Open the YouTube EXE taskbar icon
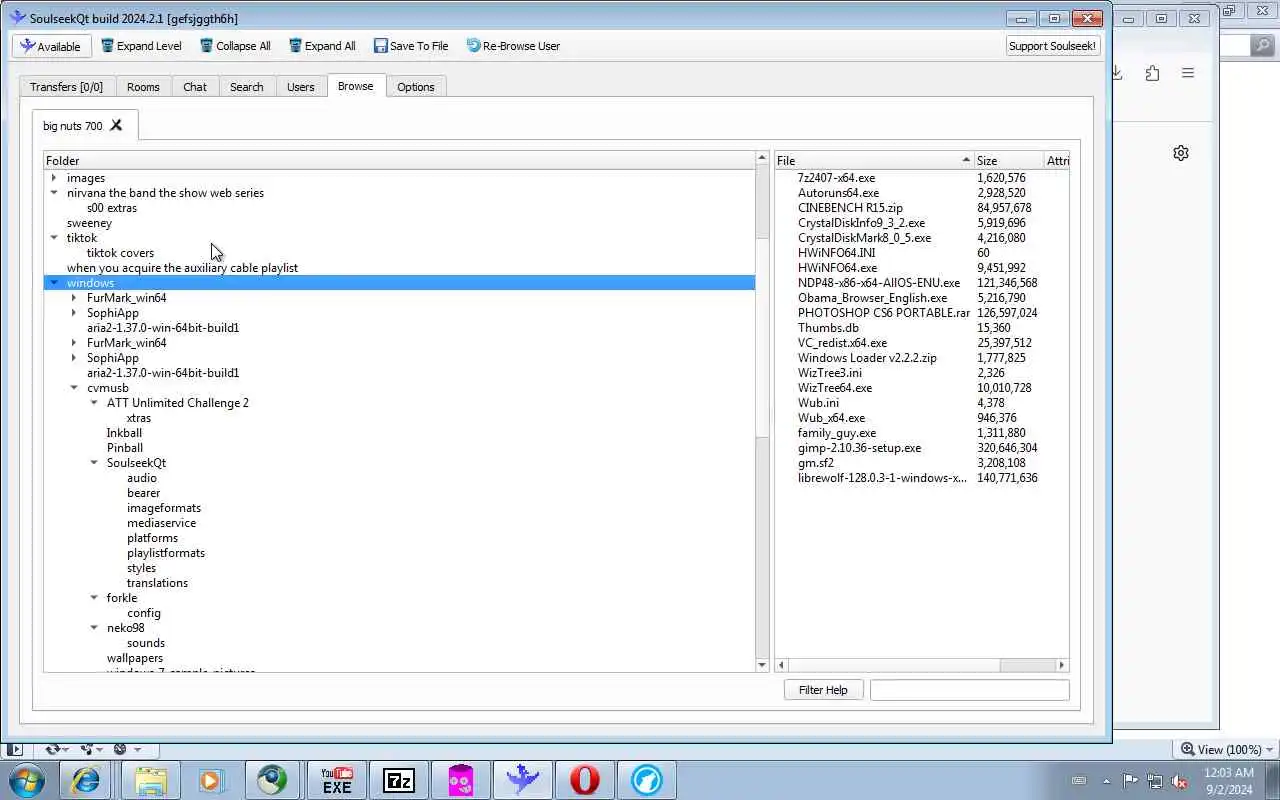 [336, 780]
